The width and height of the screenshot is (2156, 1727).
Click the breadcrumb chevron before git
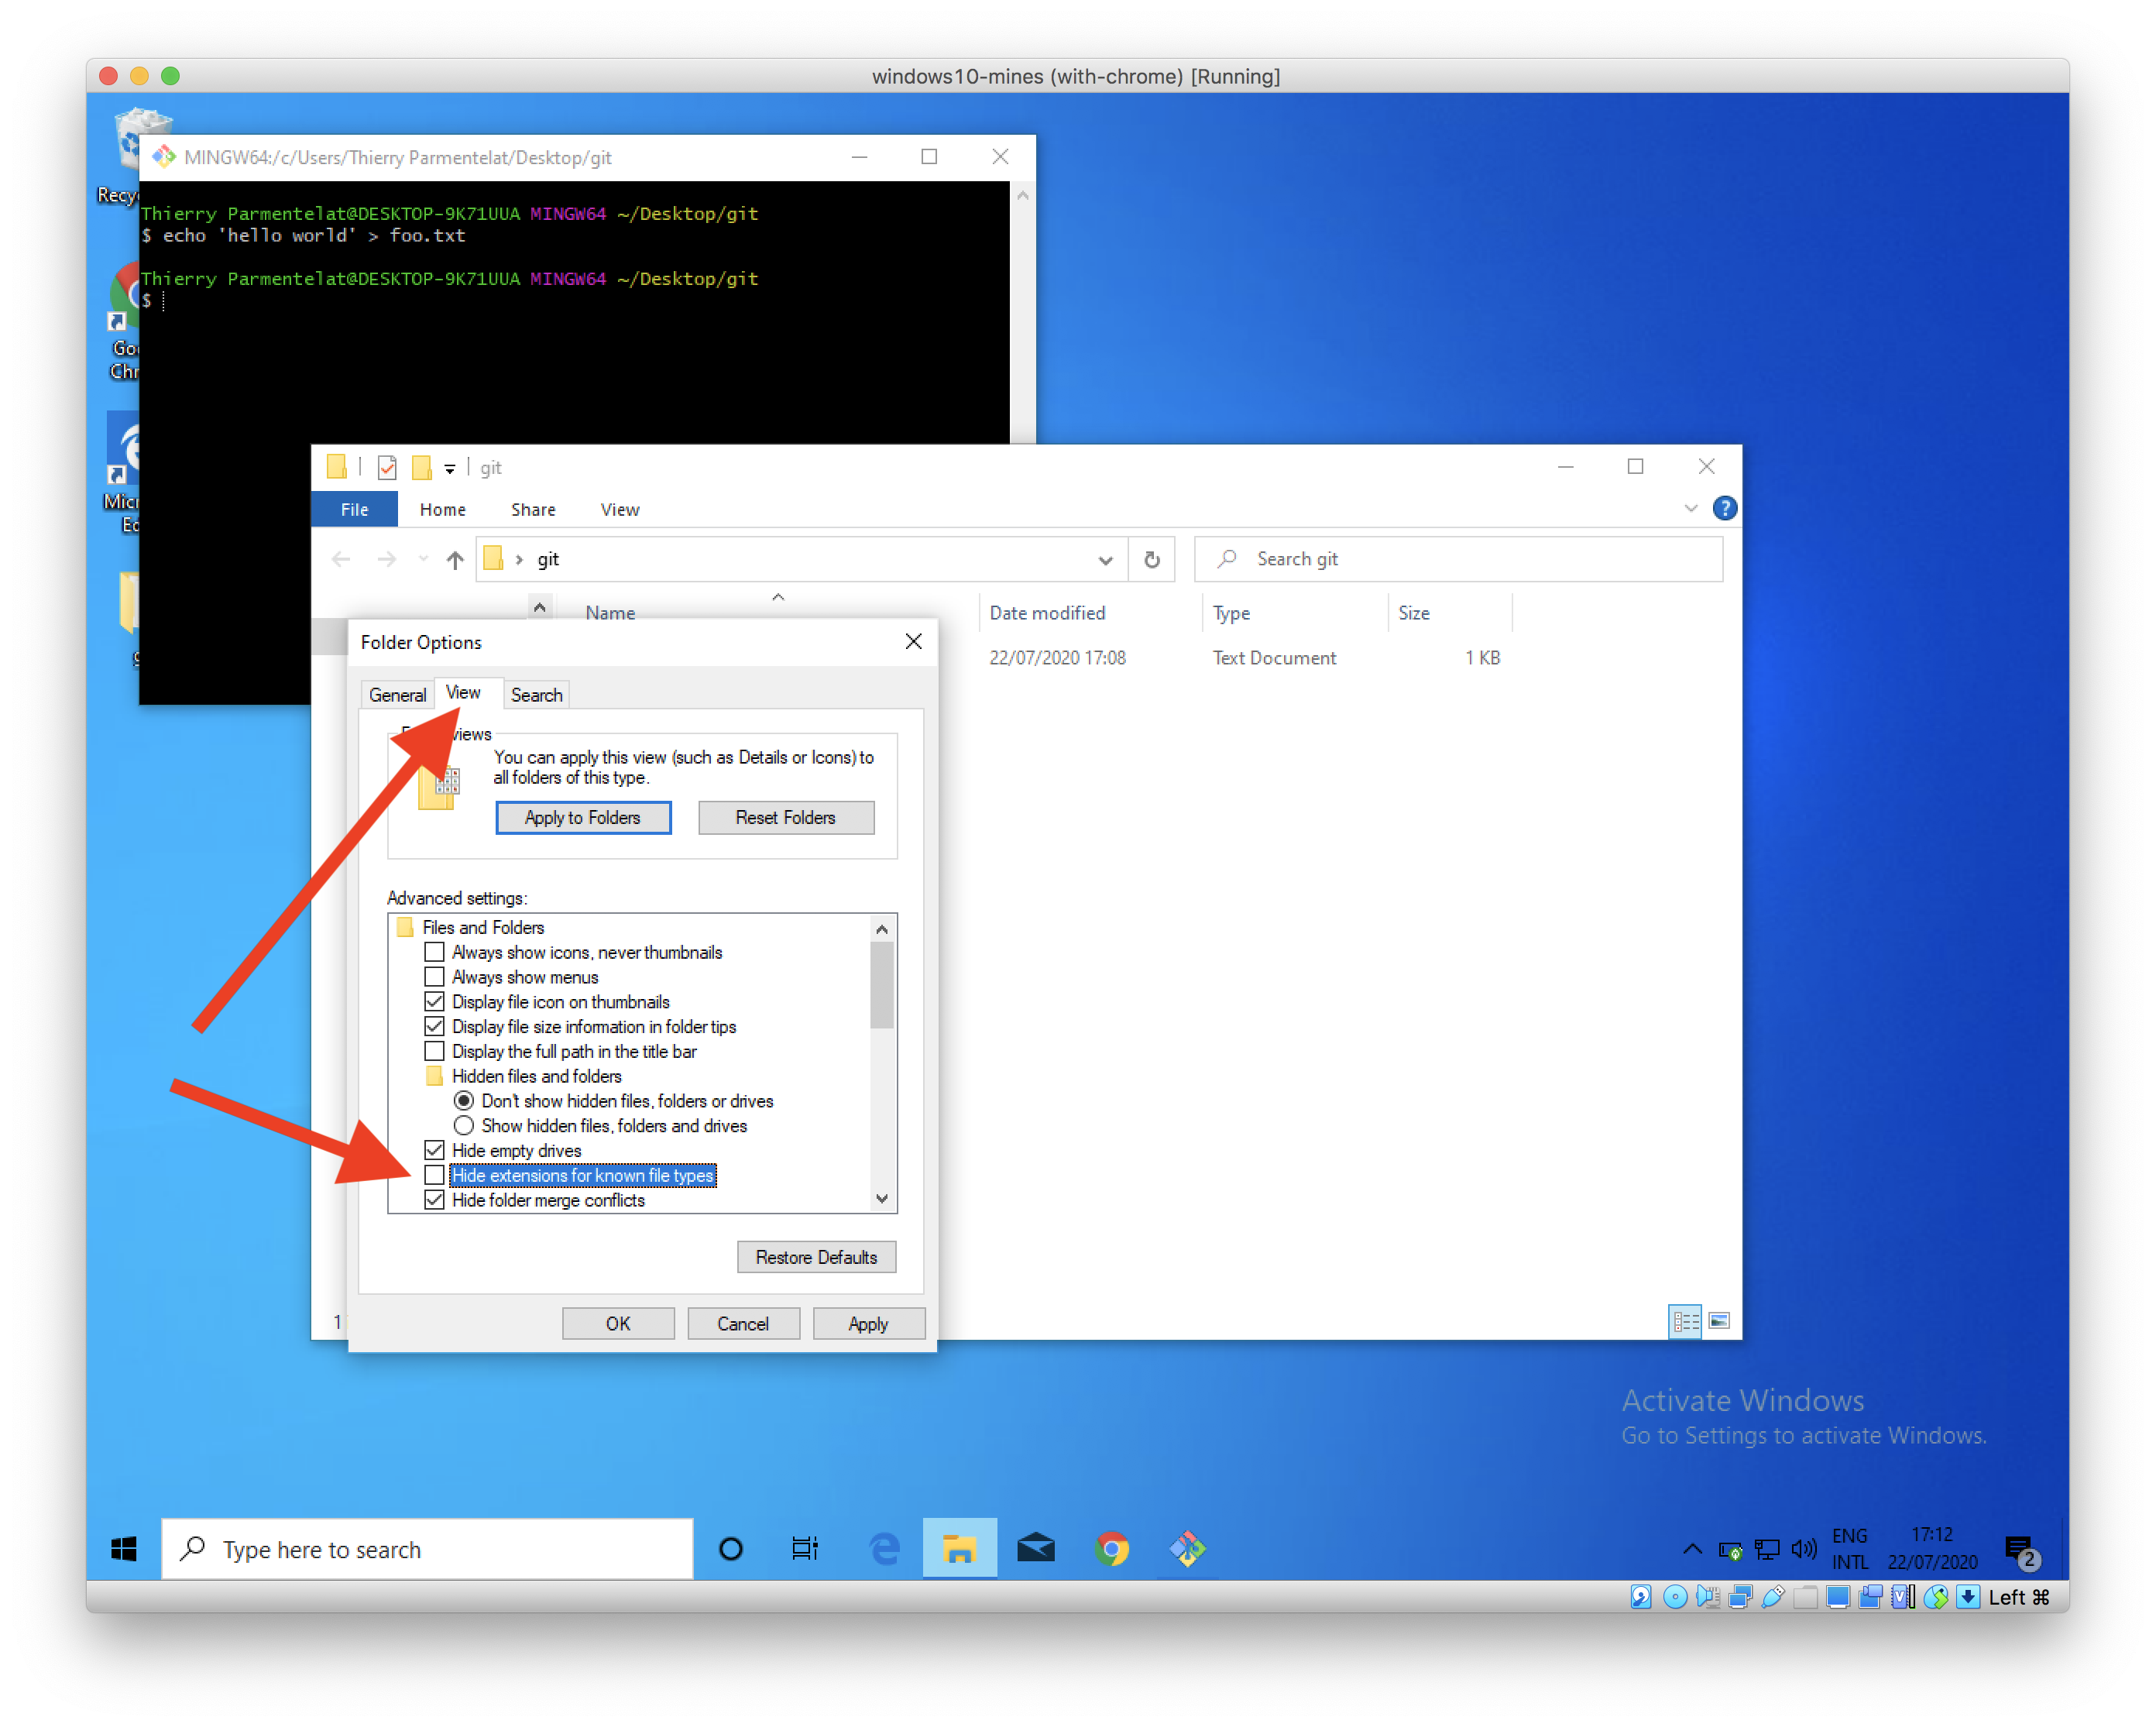tap(519, 559)
